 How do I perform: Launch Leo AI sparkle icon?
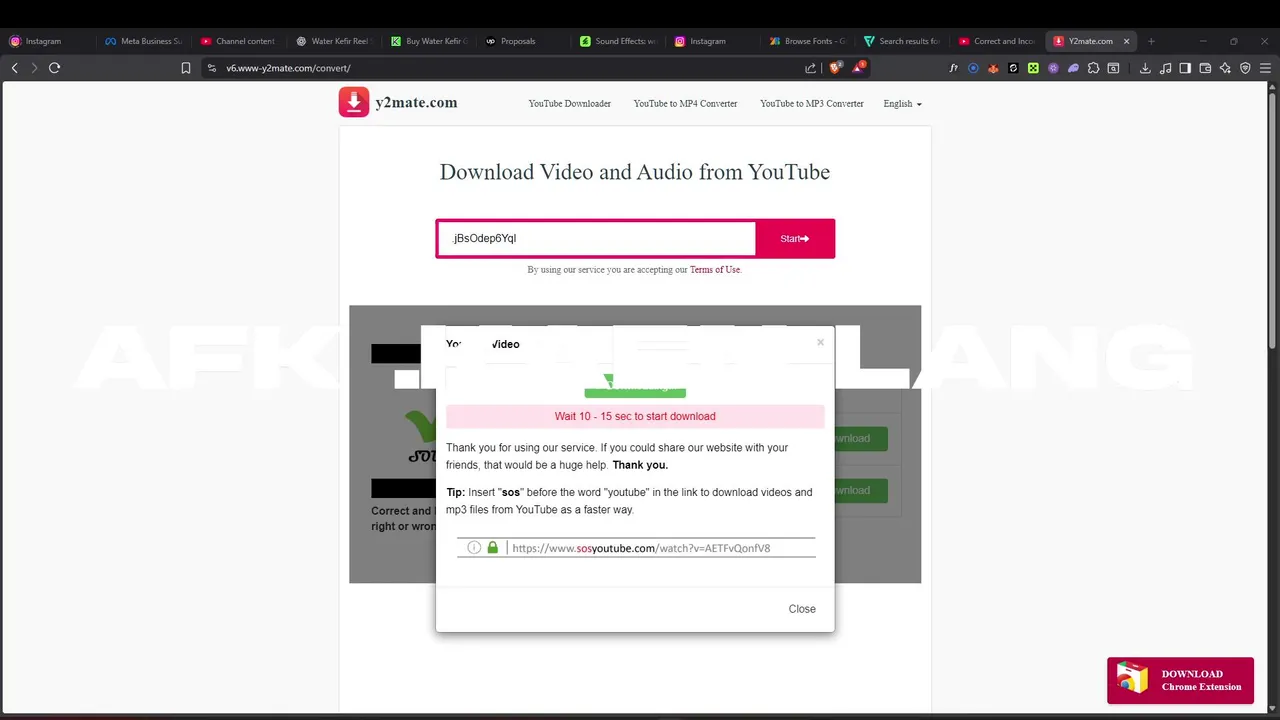[x=1225, y=68]
